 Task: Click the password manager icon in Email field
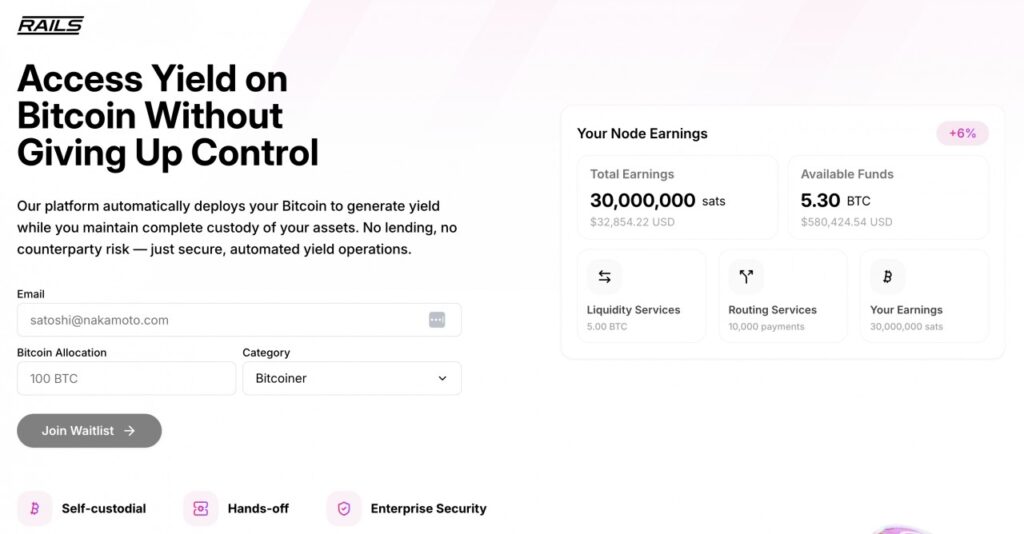[437, 320]
